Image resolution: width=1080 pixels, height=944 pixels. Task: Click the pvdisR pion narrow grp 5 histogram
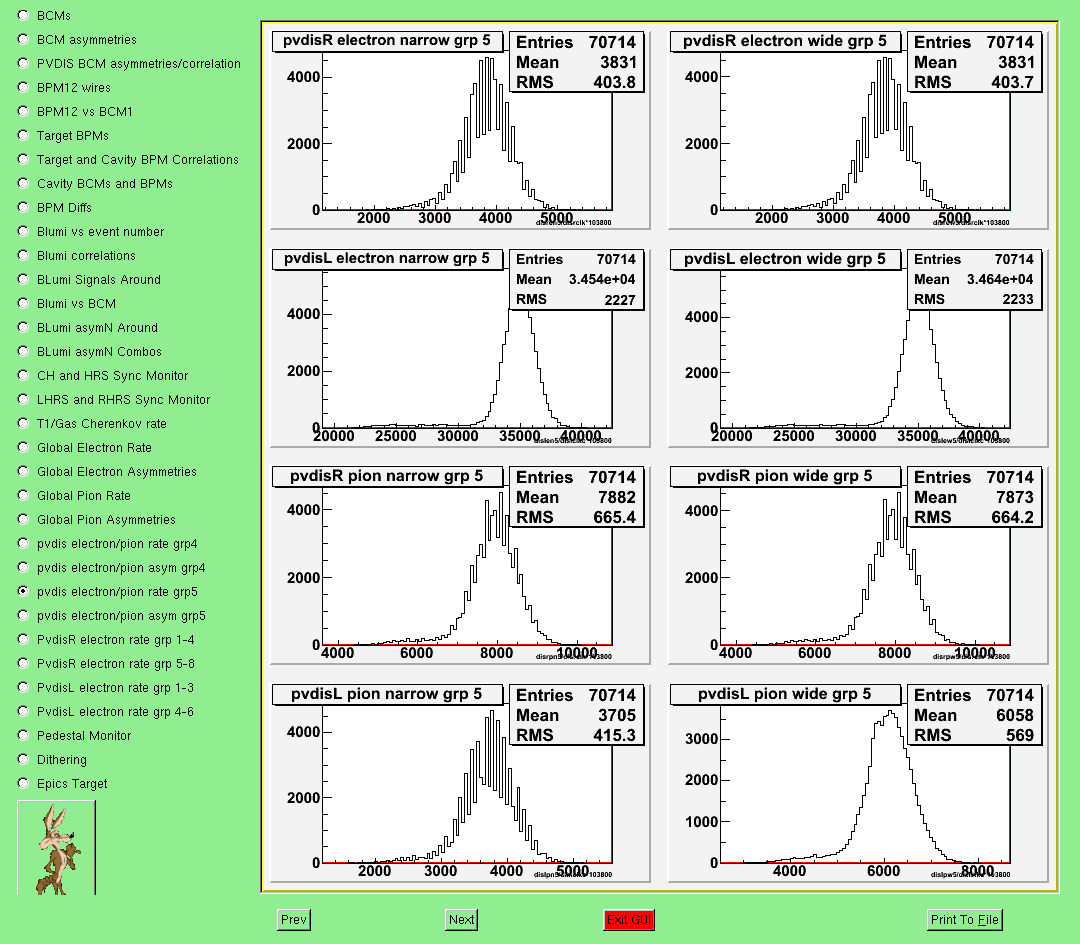tap(460, 566)
